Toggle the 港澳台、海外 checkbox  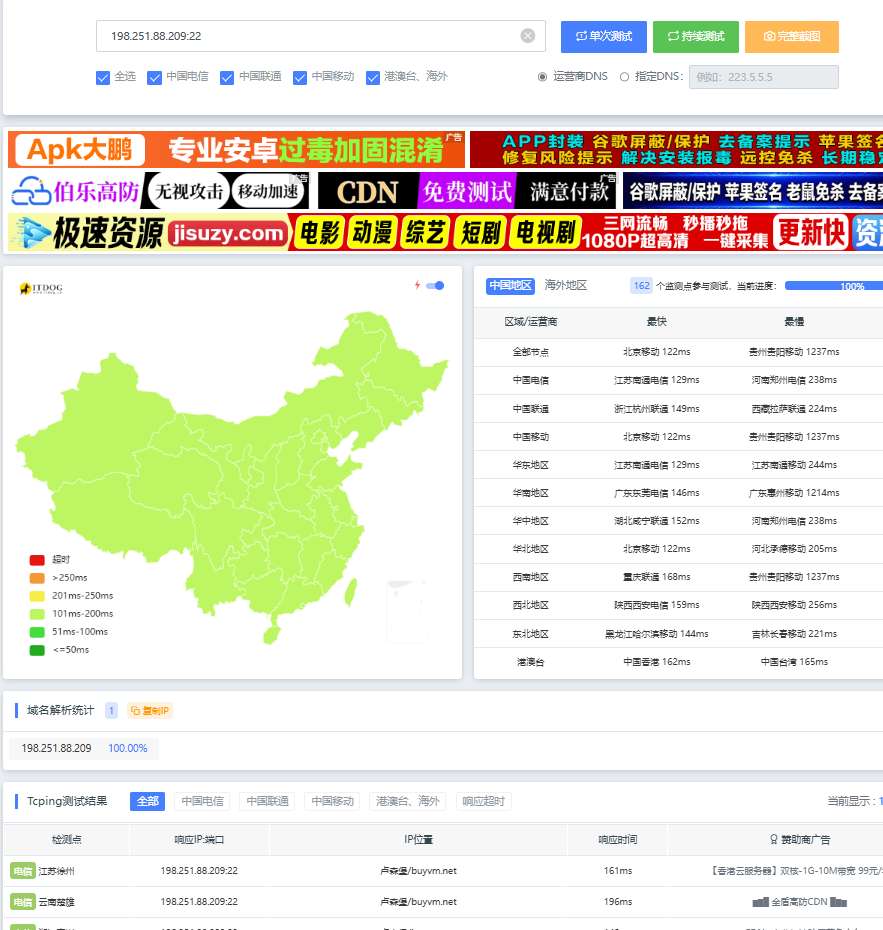(x=373, y=77)
